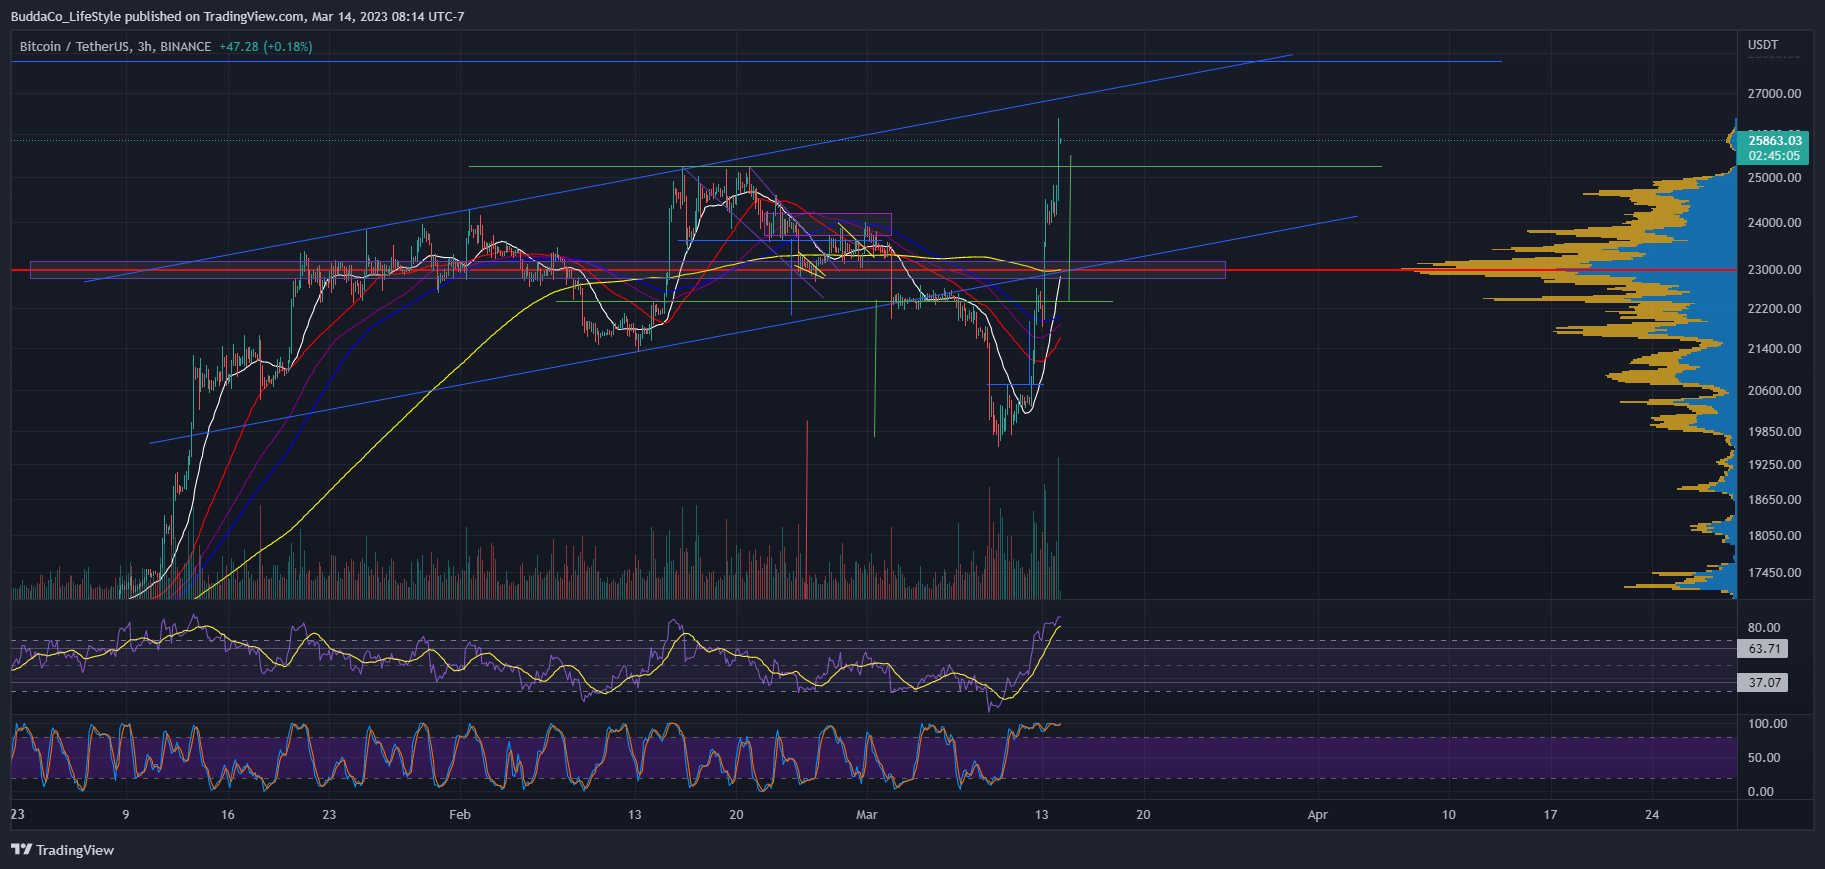Click the 100.00 stochastic scale label
This screenshot has width=1825, height=869.
coord(1767,724)
